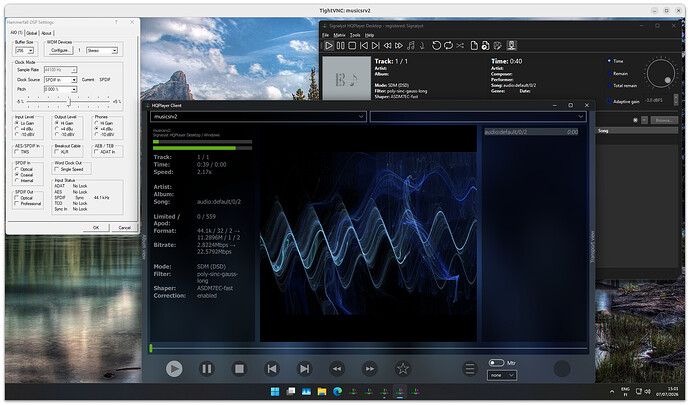The height and width of the screenshot is (405, 690).
Task: Click the HQPlayer Client seek bar
Action: point(369,348)
